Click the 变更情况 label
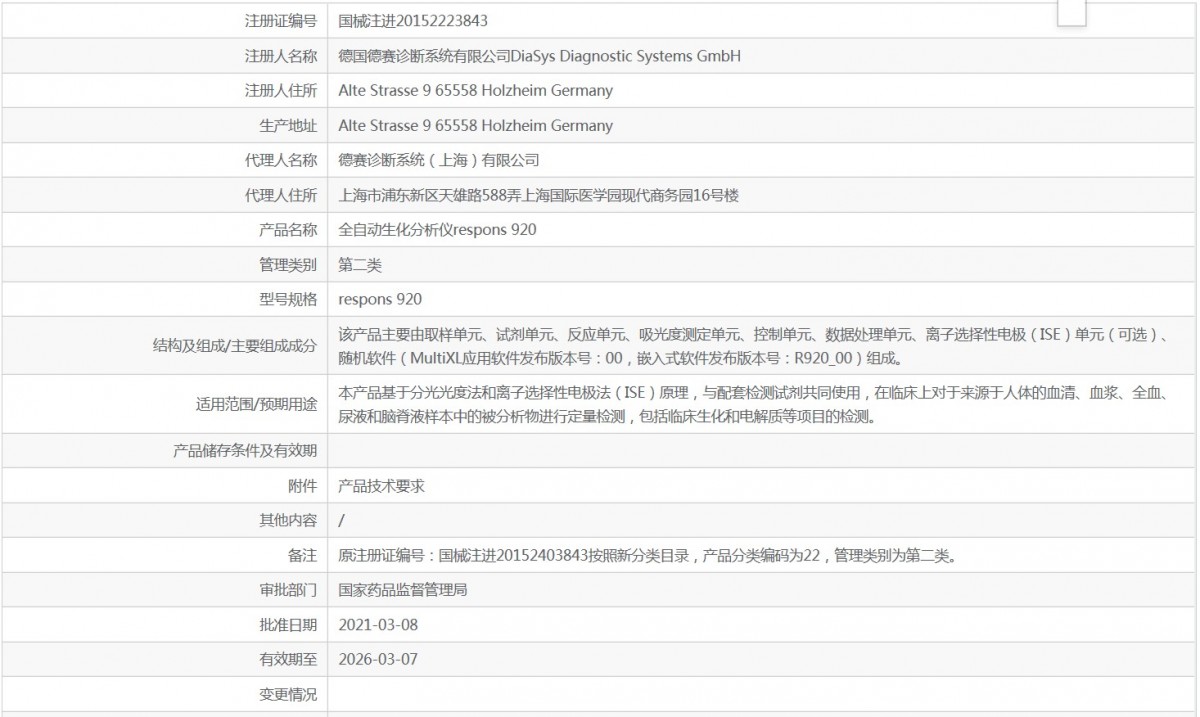 pyautogui.click(x=288, y=694)
